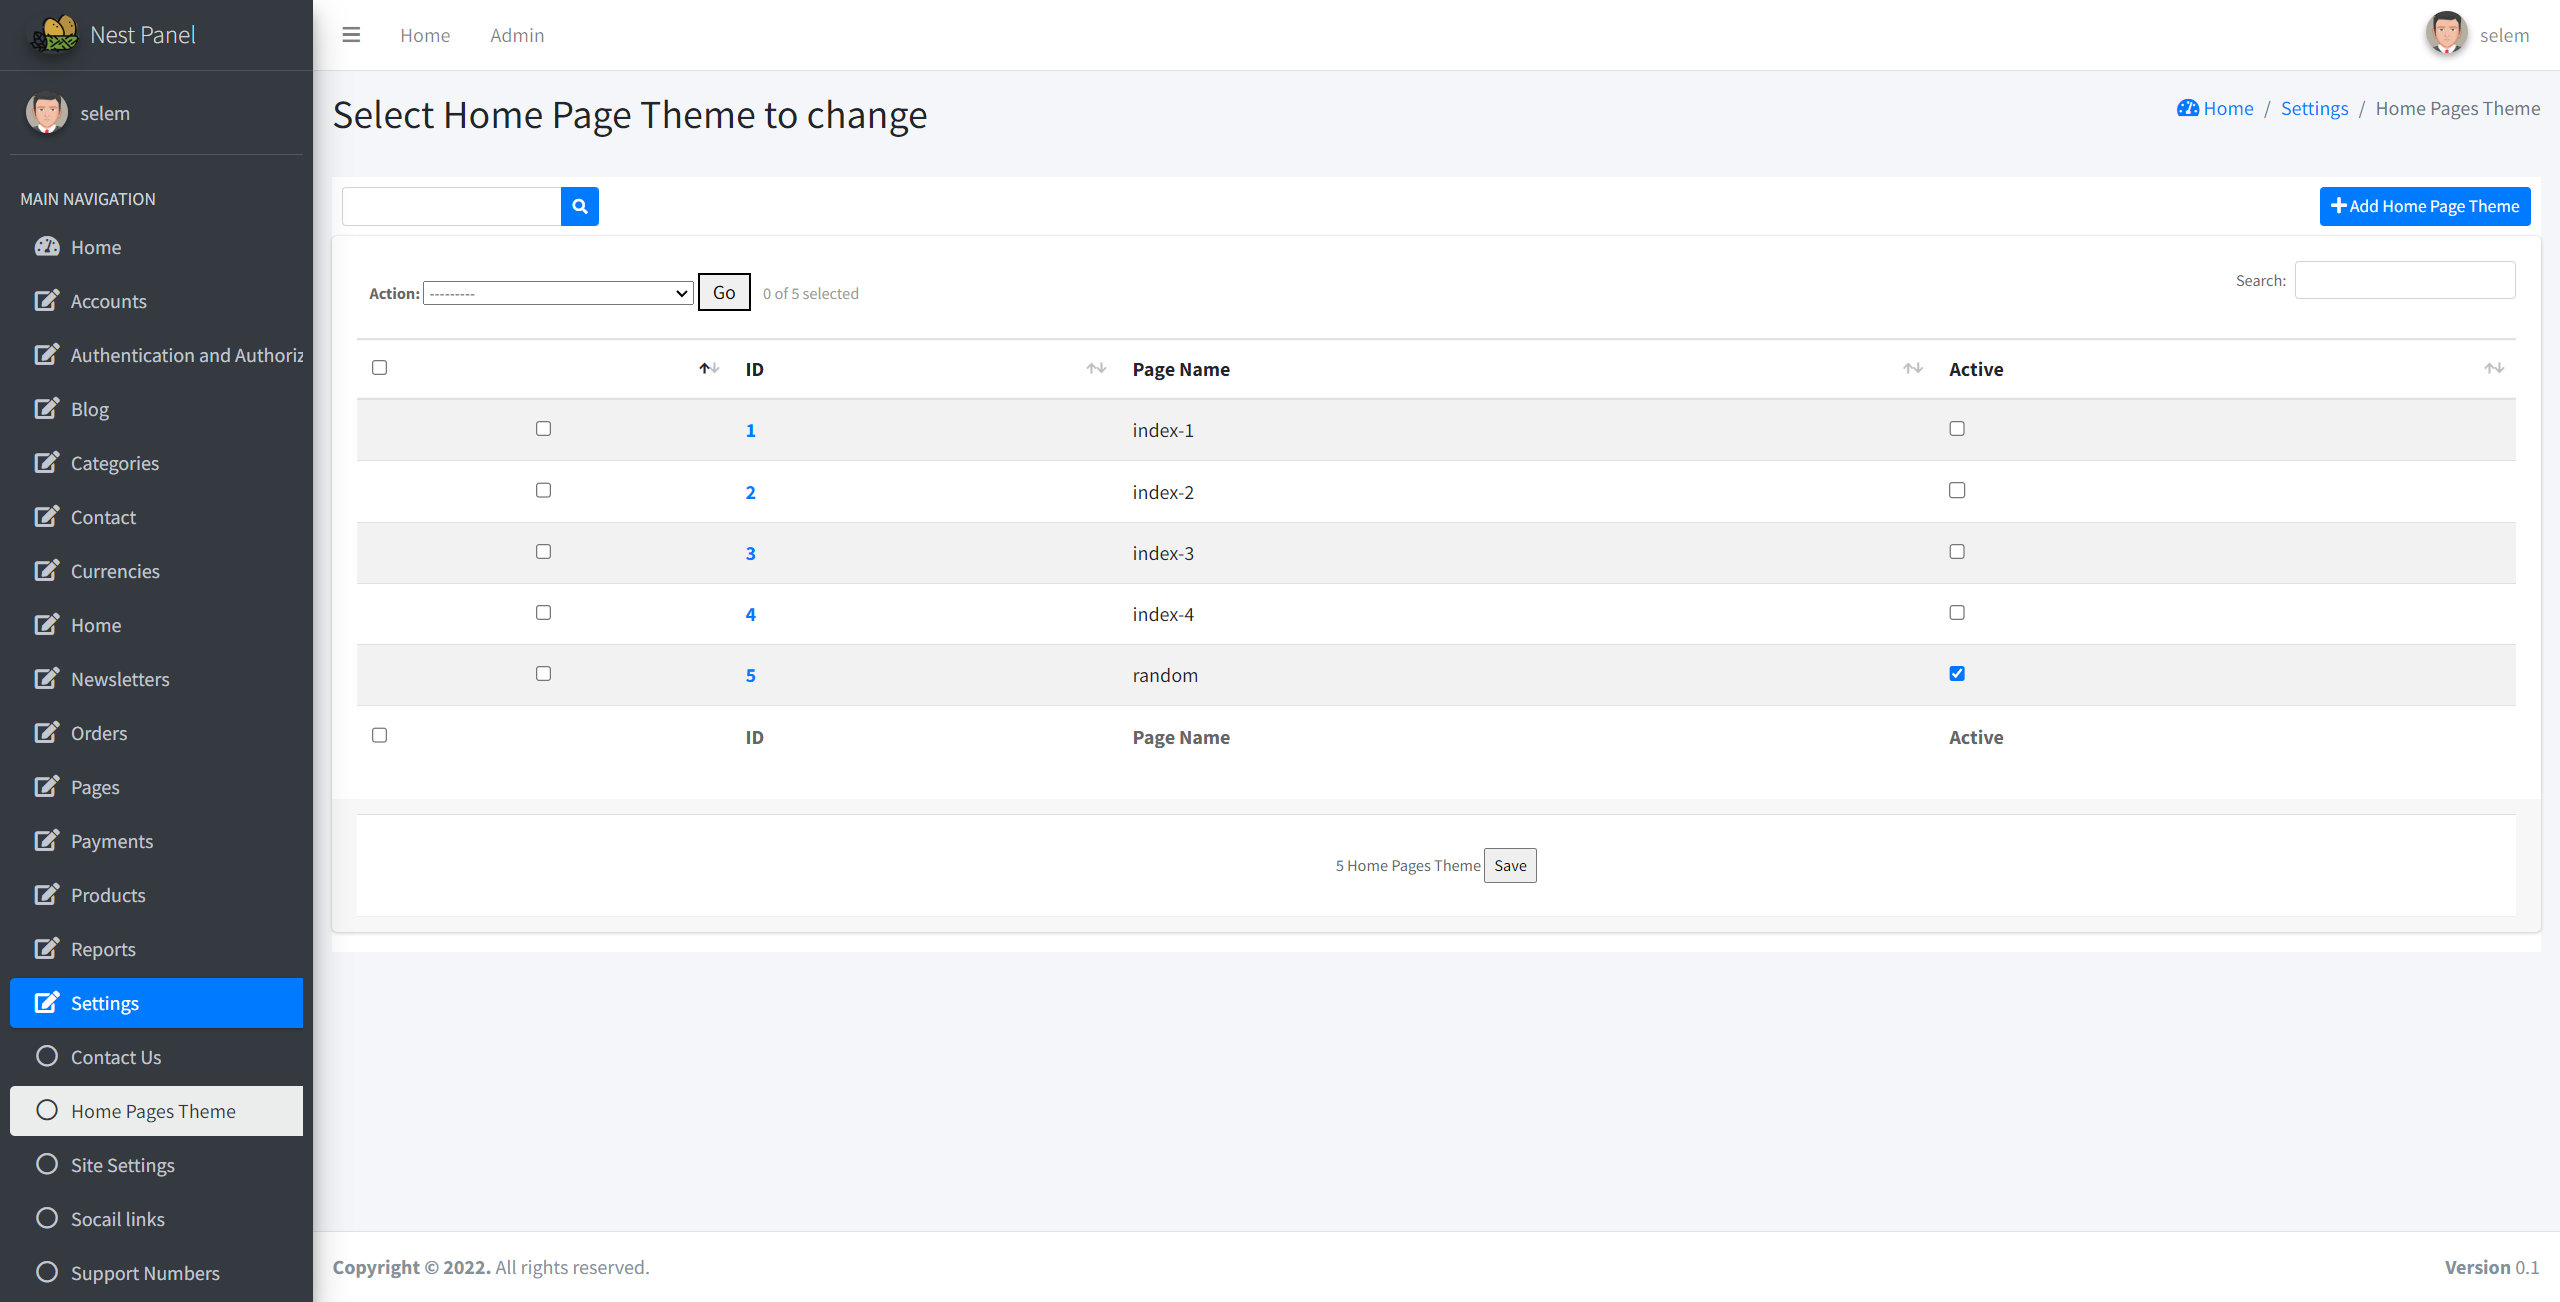Click the Products edit icon in sidebar
This screenshot has height=1302, width=2560.
point(47,895)
